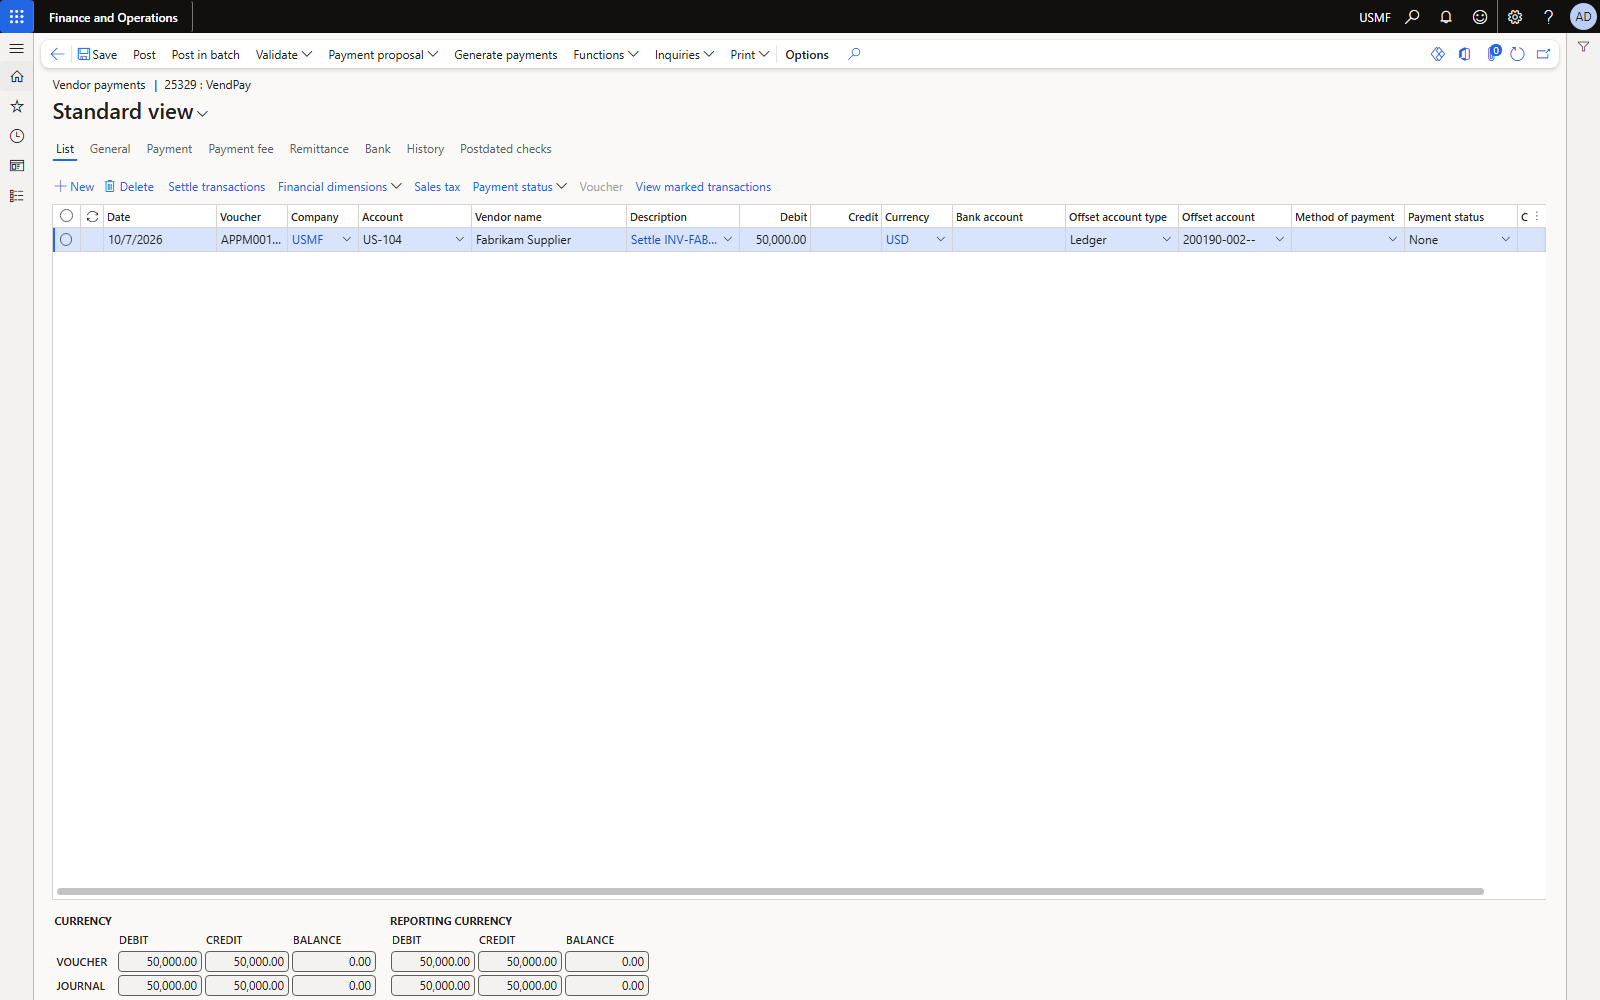Click the horizontal grid scrollbar
This screenshot has height=1000, width=1600.
(770, 891)
